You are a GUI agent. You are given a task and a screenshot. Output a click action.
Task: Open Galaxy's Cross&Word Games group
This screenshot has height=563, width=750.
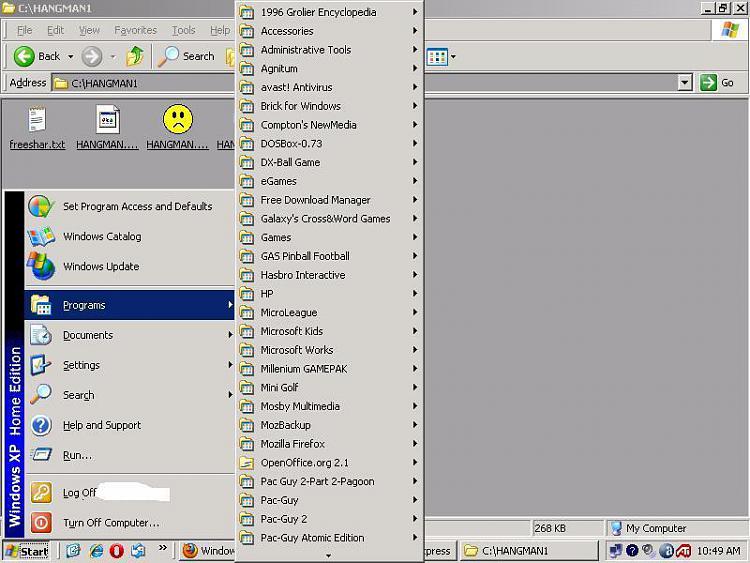click(330, 219)
